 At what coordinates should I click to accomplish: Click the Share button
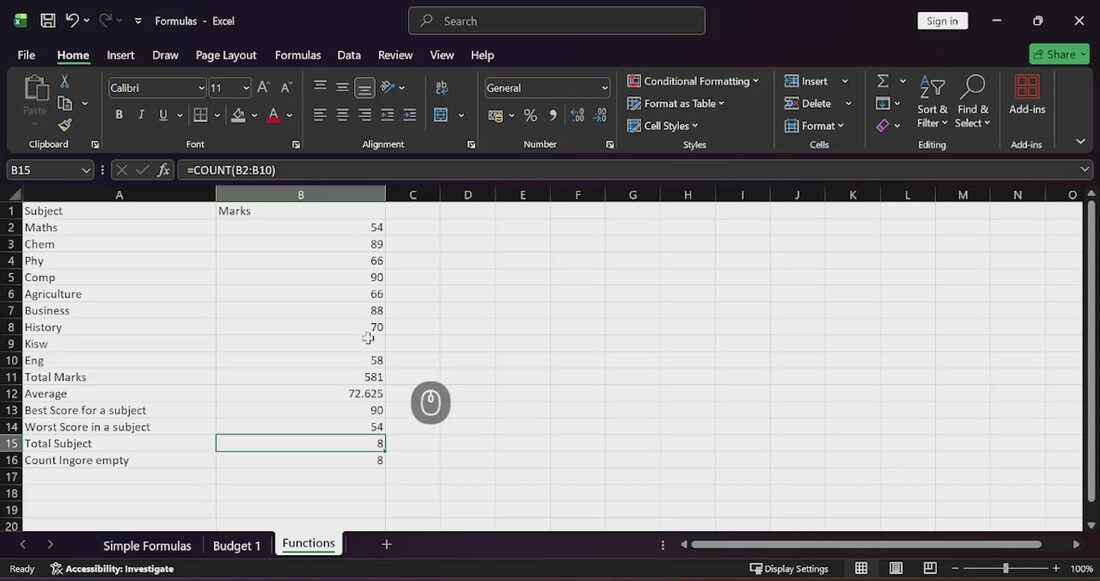1059,54
